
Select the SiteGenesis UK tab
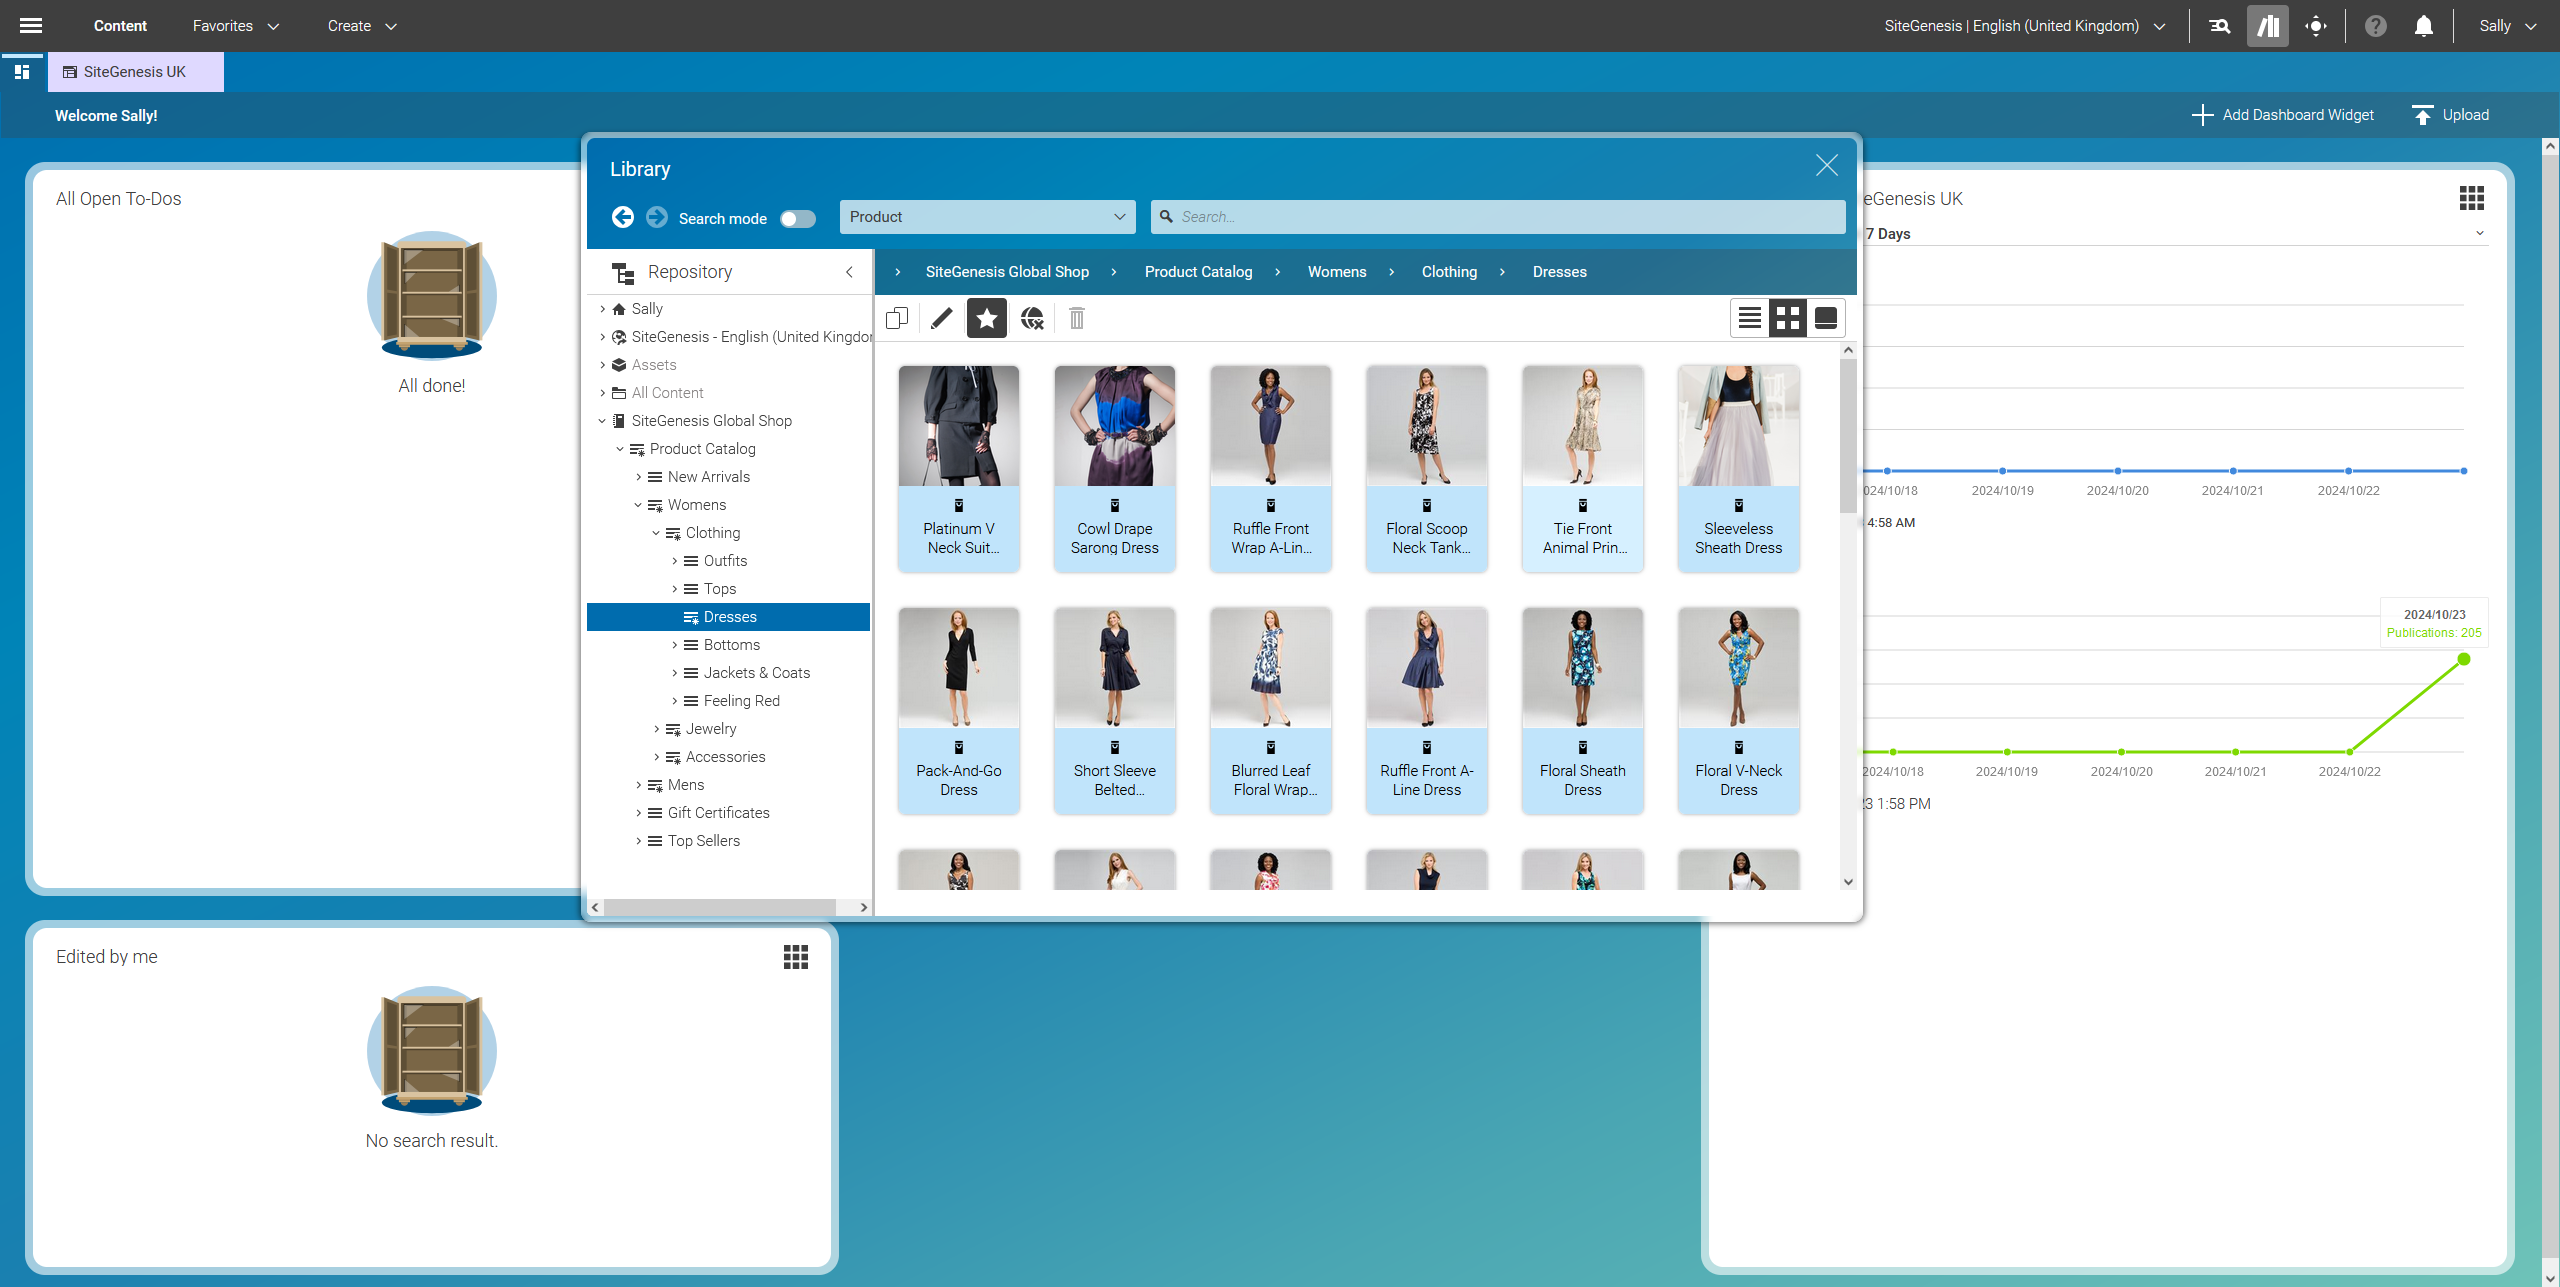click(135, 72)
